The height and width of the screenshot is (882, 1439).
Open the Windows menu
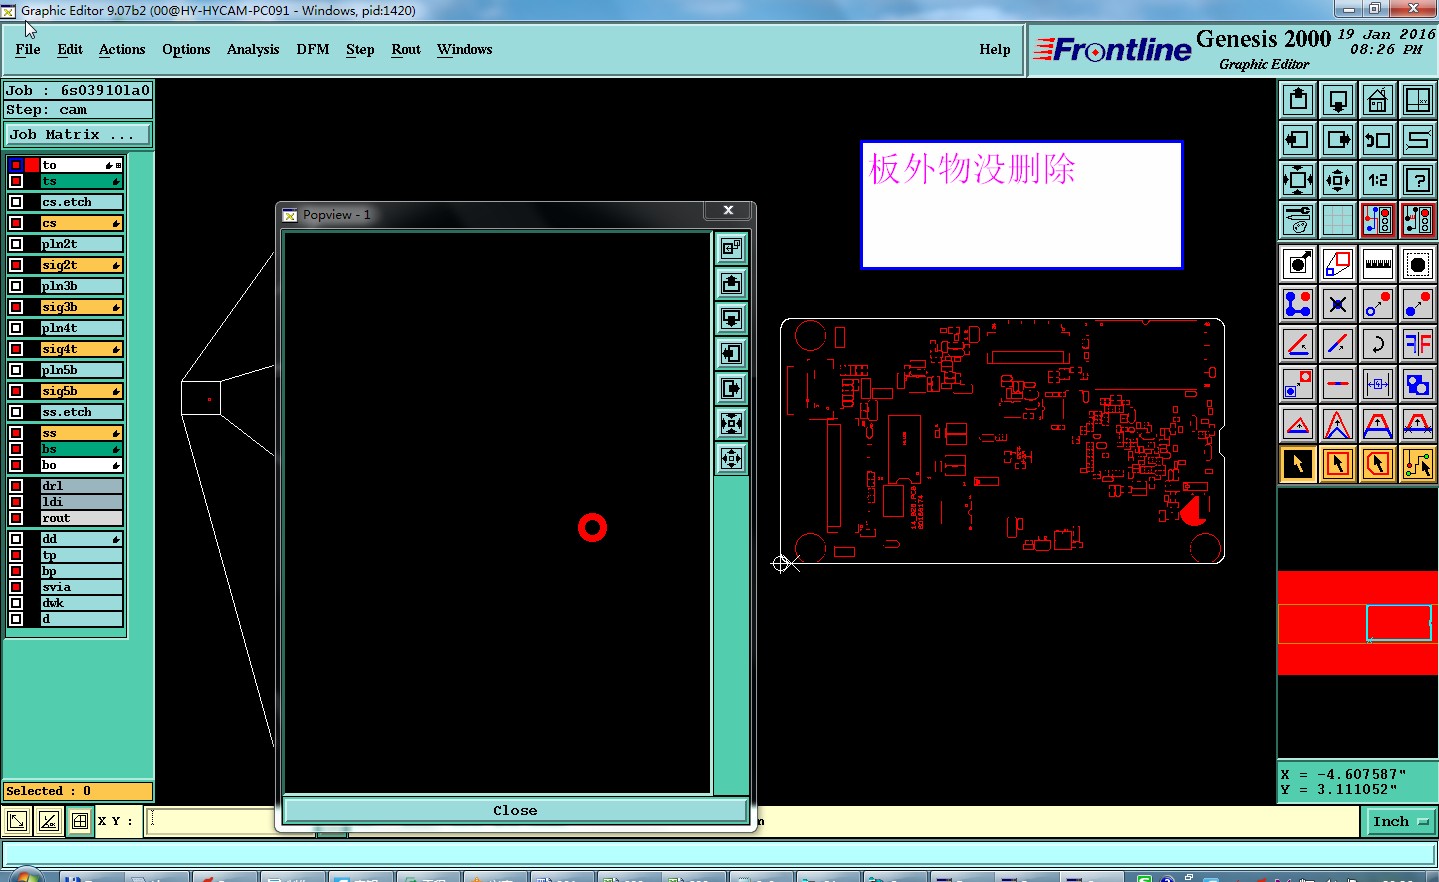coord(464,49)
